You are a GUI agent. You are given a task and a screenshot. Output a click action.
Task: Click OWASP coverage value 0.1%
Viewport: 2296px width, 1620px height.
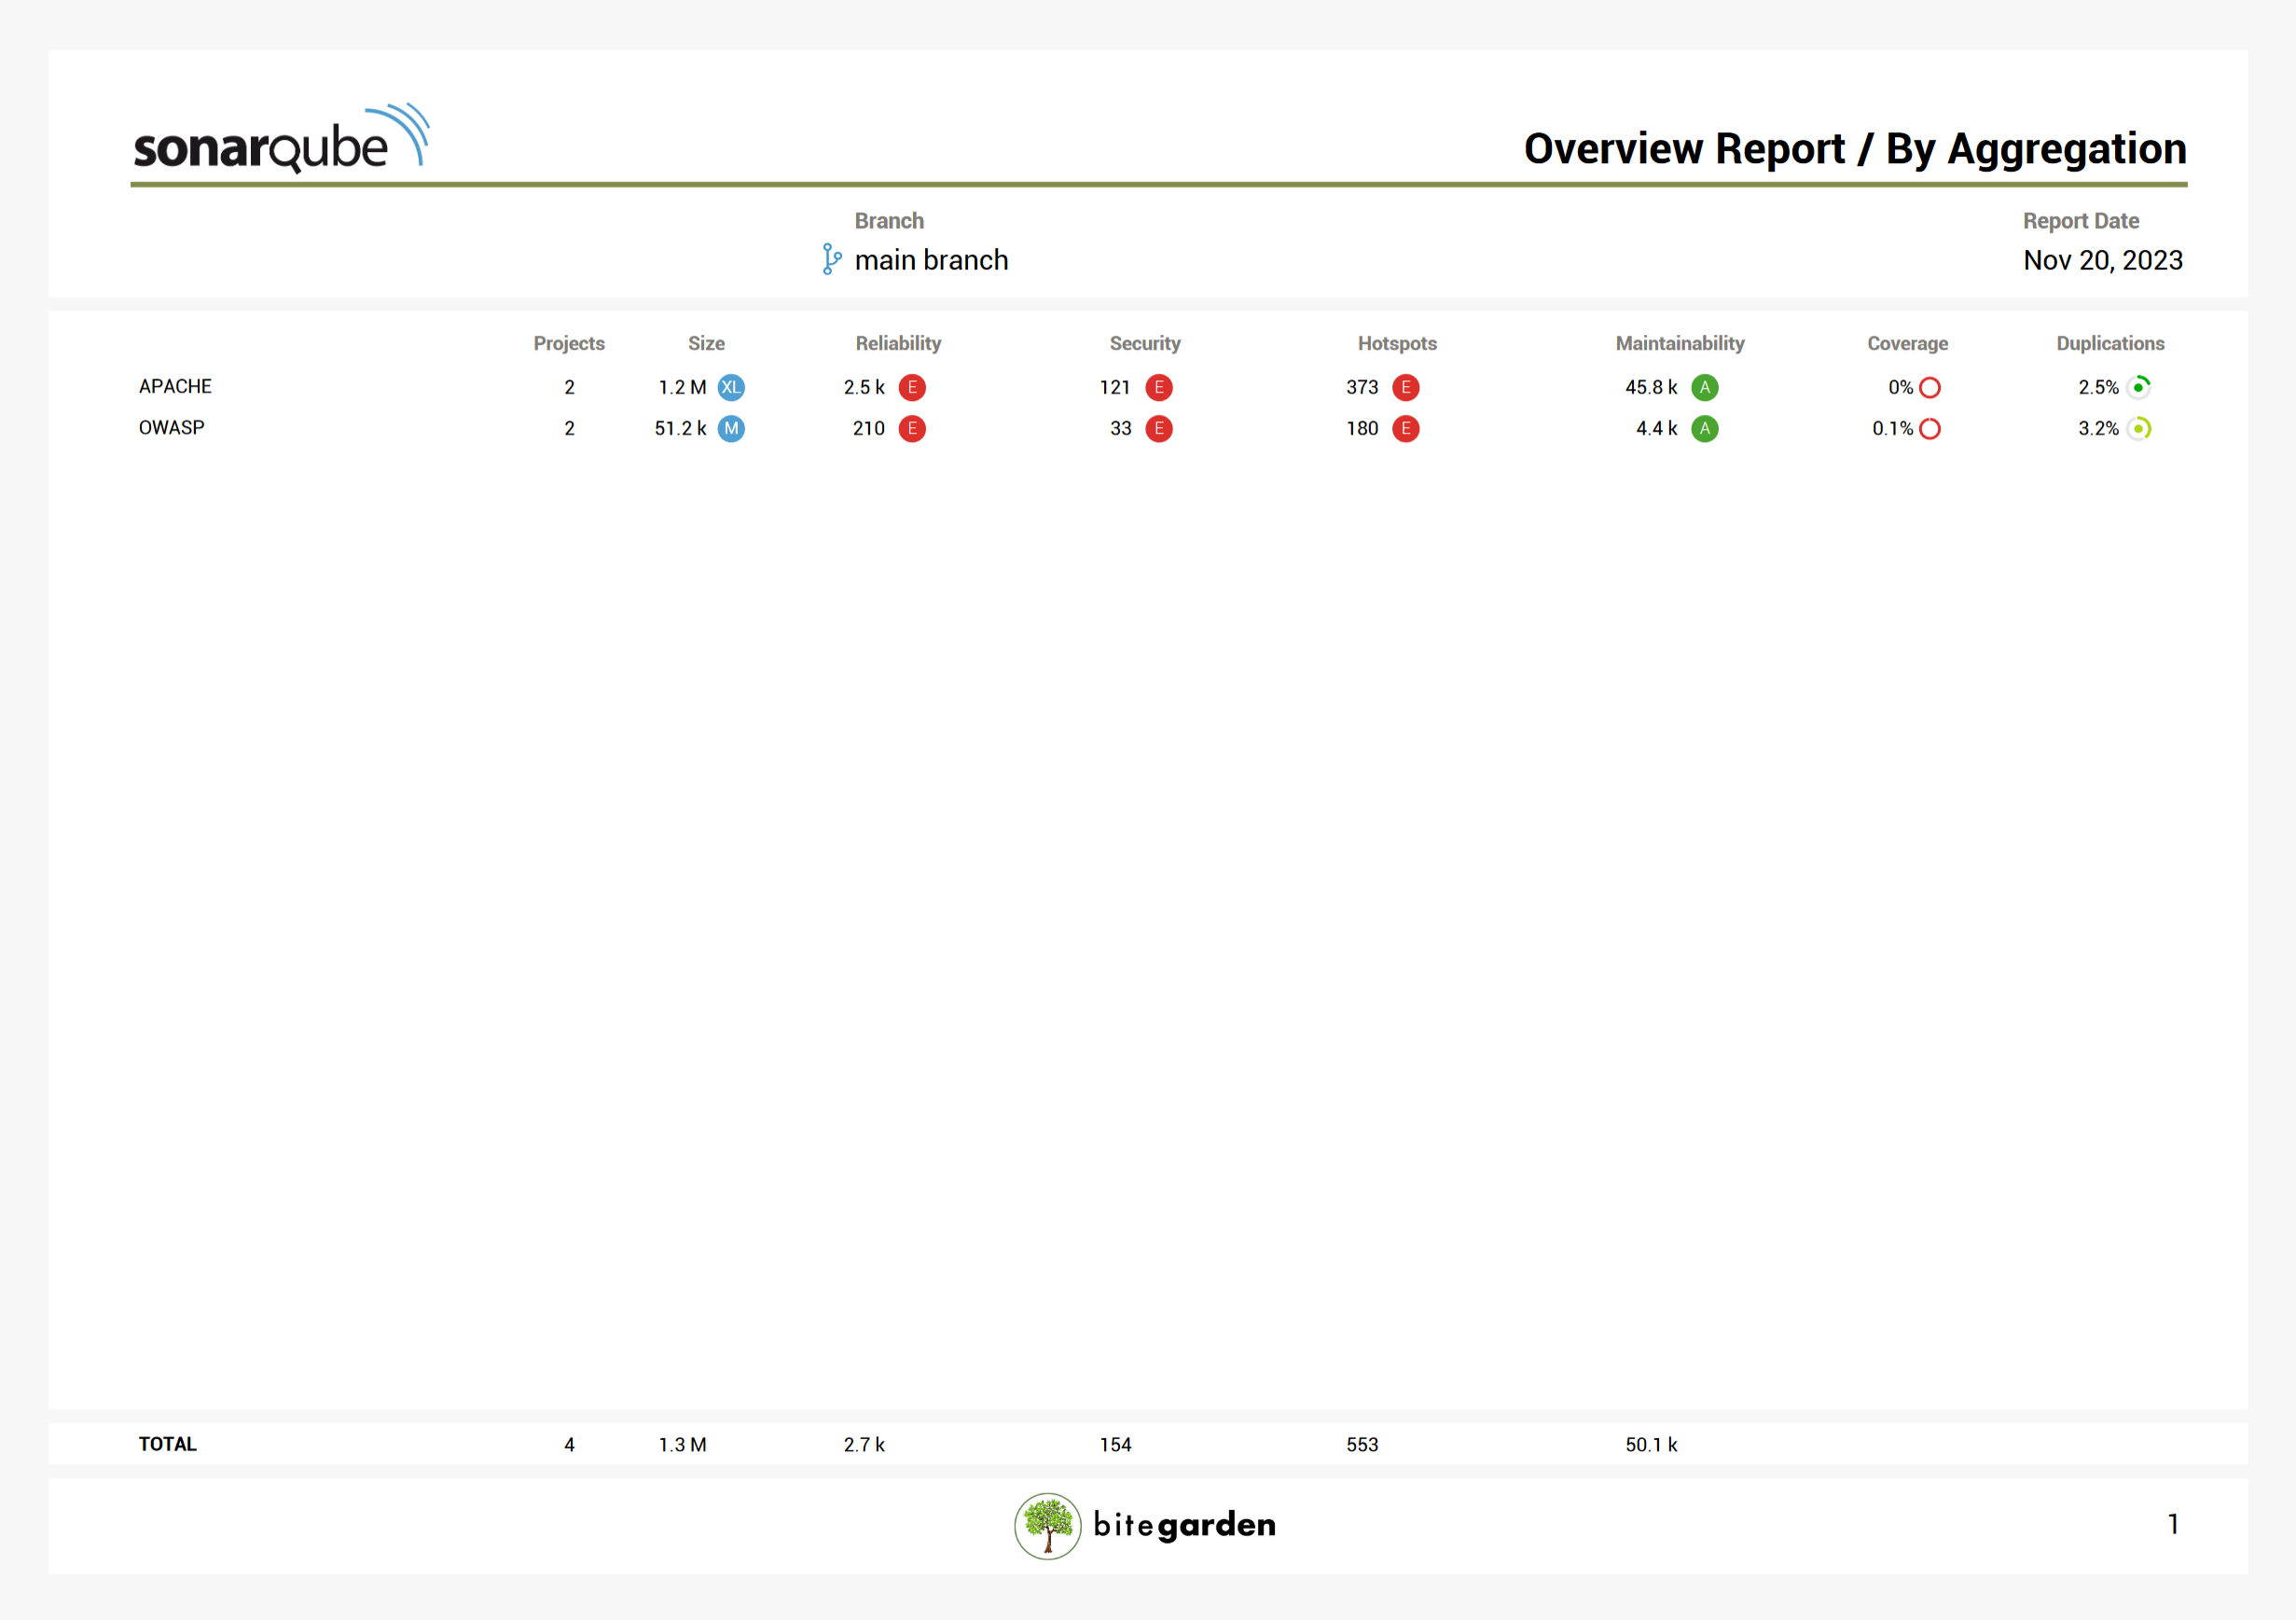(1892, 428)
